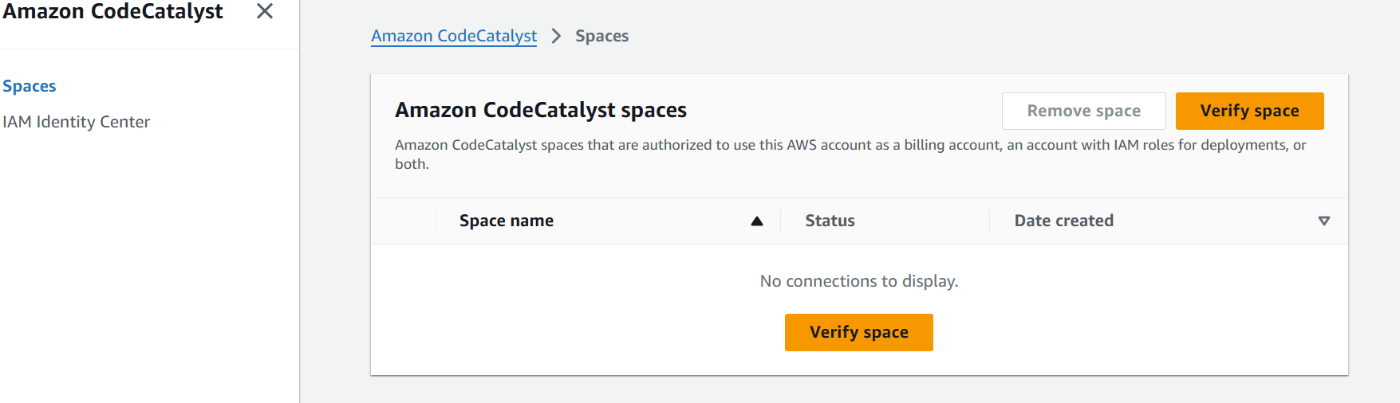Click the descending sort triangle beside Date created
The image size is (1400, 403).
point(1324,221)
